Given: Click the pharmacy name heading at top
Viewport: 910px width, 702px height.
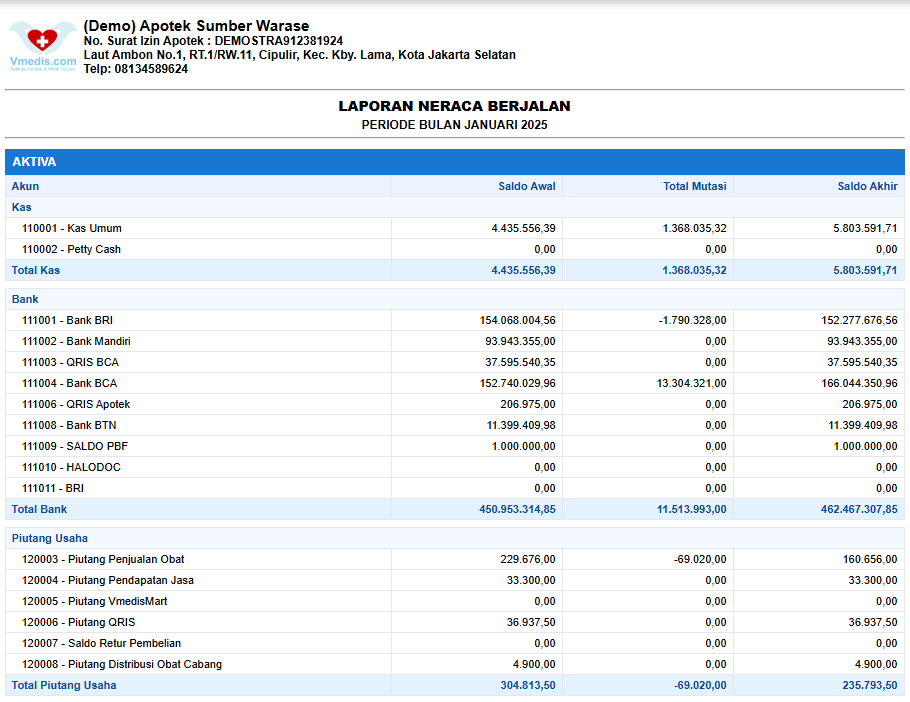Looking at the screenshot, I should (x=196, y=26).
